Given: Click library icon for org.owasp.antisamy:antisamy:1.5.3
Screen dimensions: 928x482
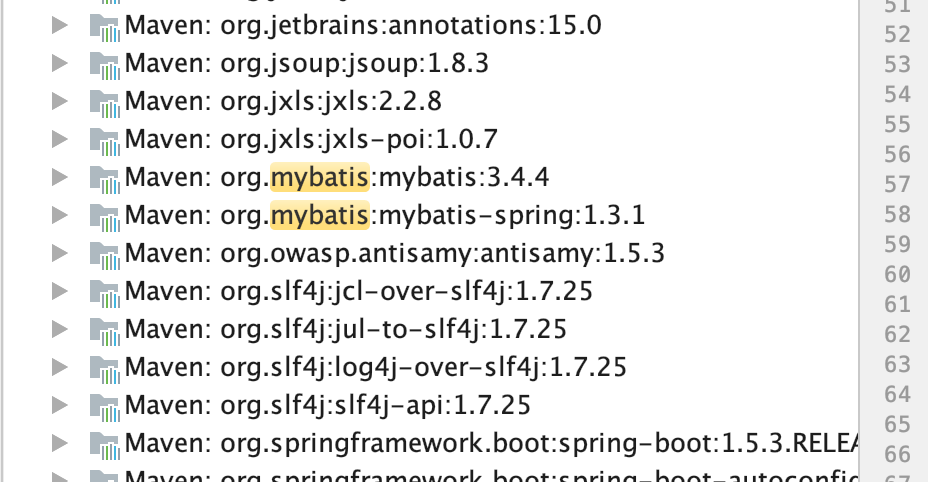Looking at the screenshot, I should 105,255.
